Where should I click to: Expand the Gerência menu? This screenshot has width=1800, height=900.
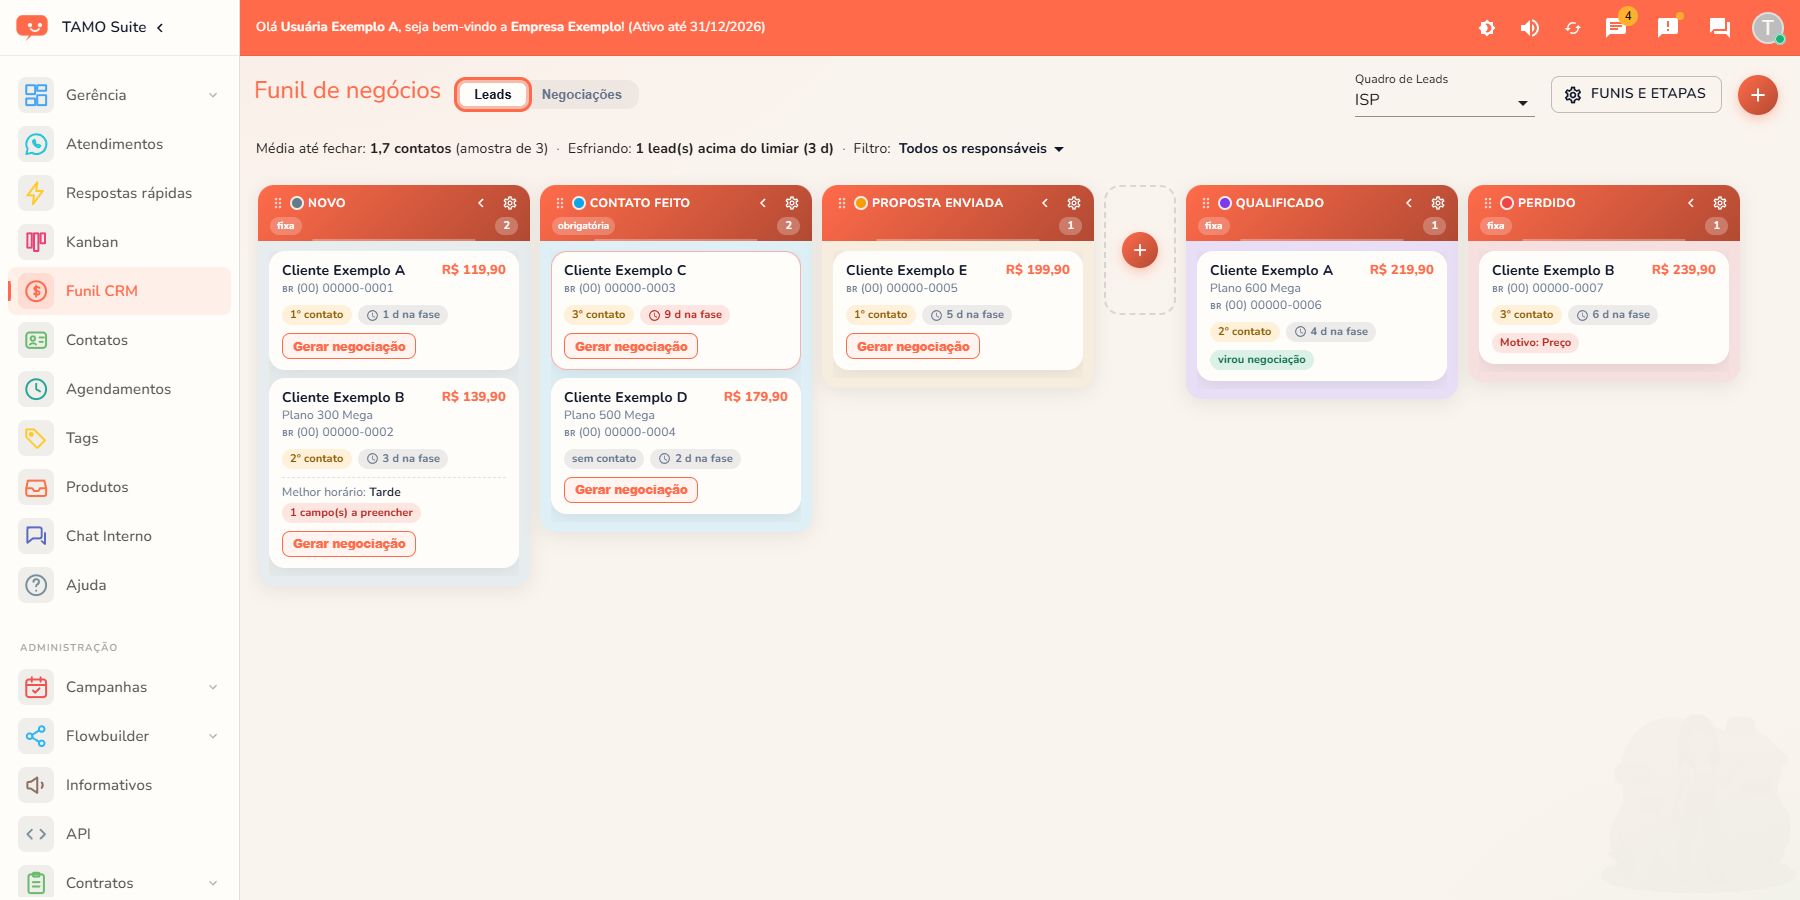[120, 95]
